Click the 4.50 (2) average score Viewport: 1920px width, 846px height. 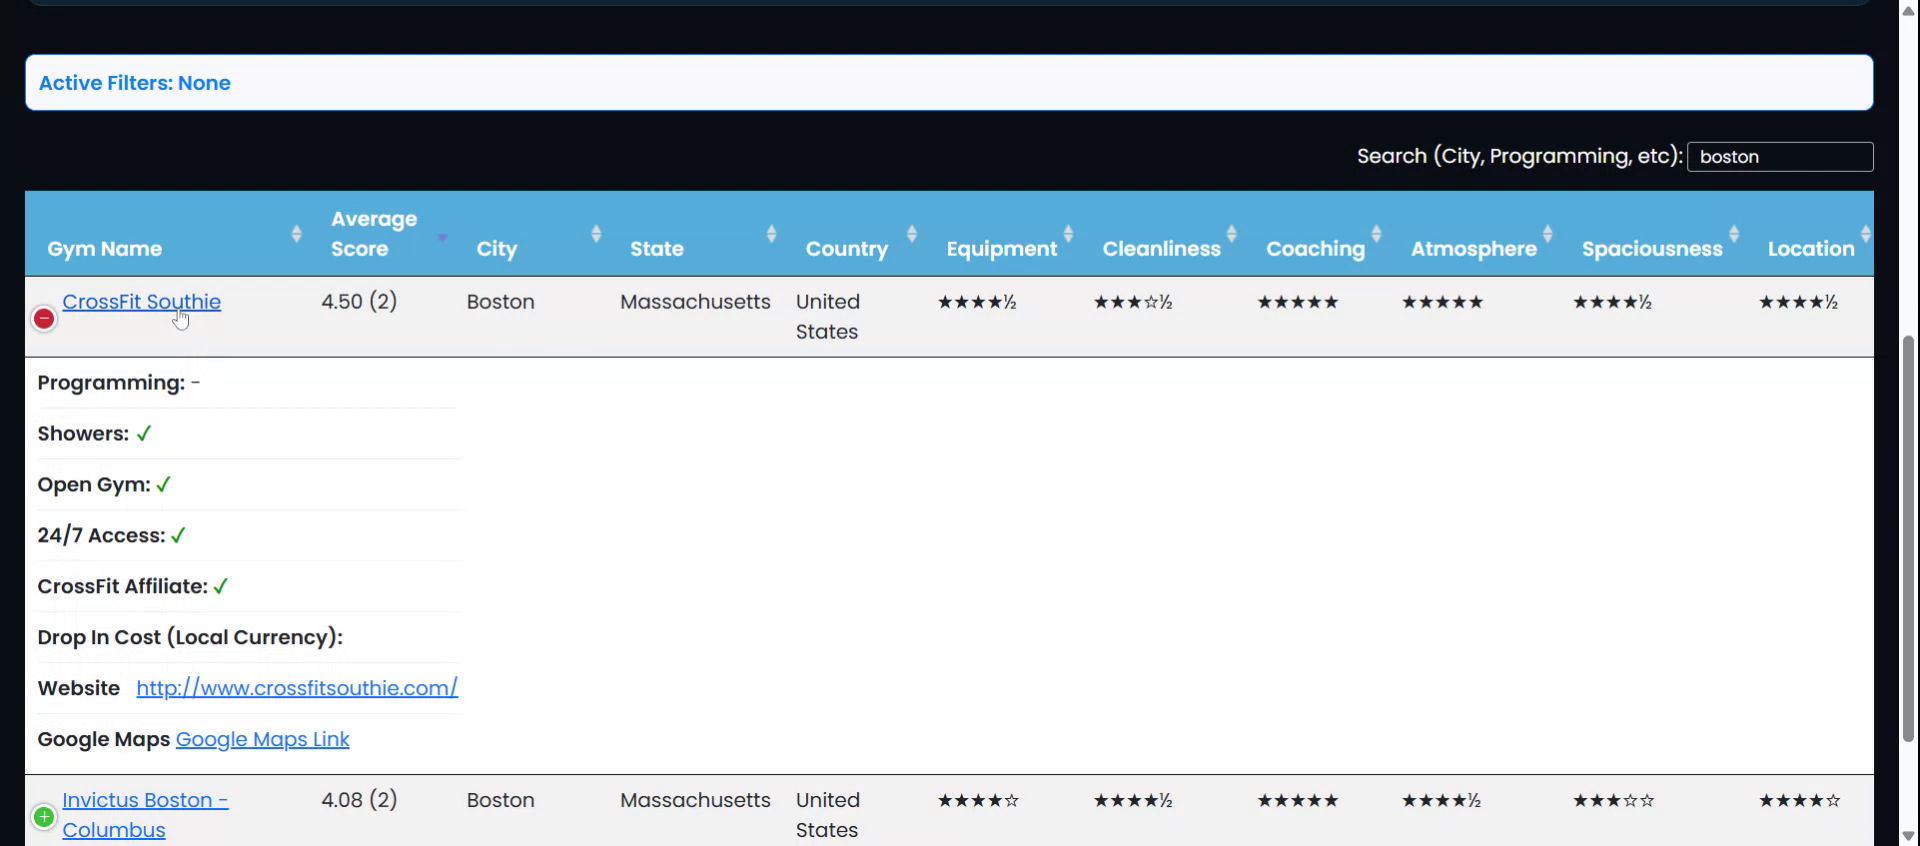click(x=359, y=302)
